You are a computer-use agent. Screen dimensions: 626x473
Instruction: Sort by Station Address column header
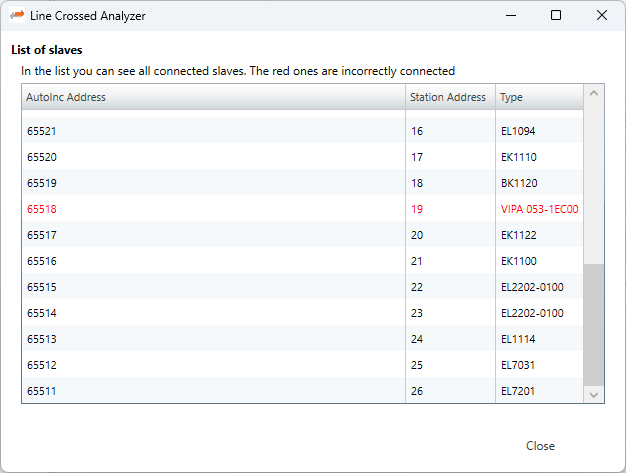pos(448,97)
